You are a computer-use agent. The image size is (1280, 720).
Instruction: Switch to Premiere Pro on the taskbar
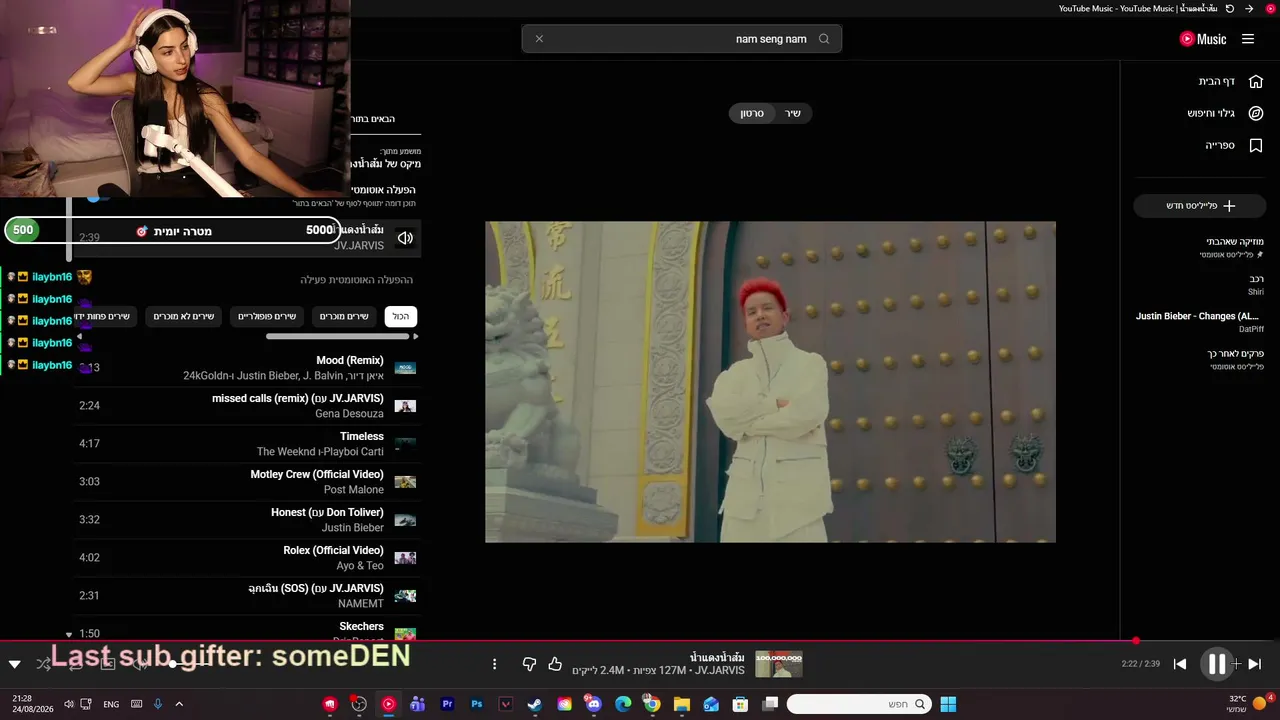point(447,704)
